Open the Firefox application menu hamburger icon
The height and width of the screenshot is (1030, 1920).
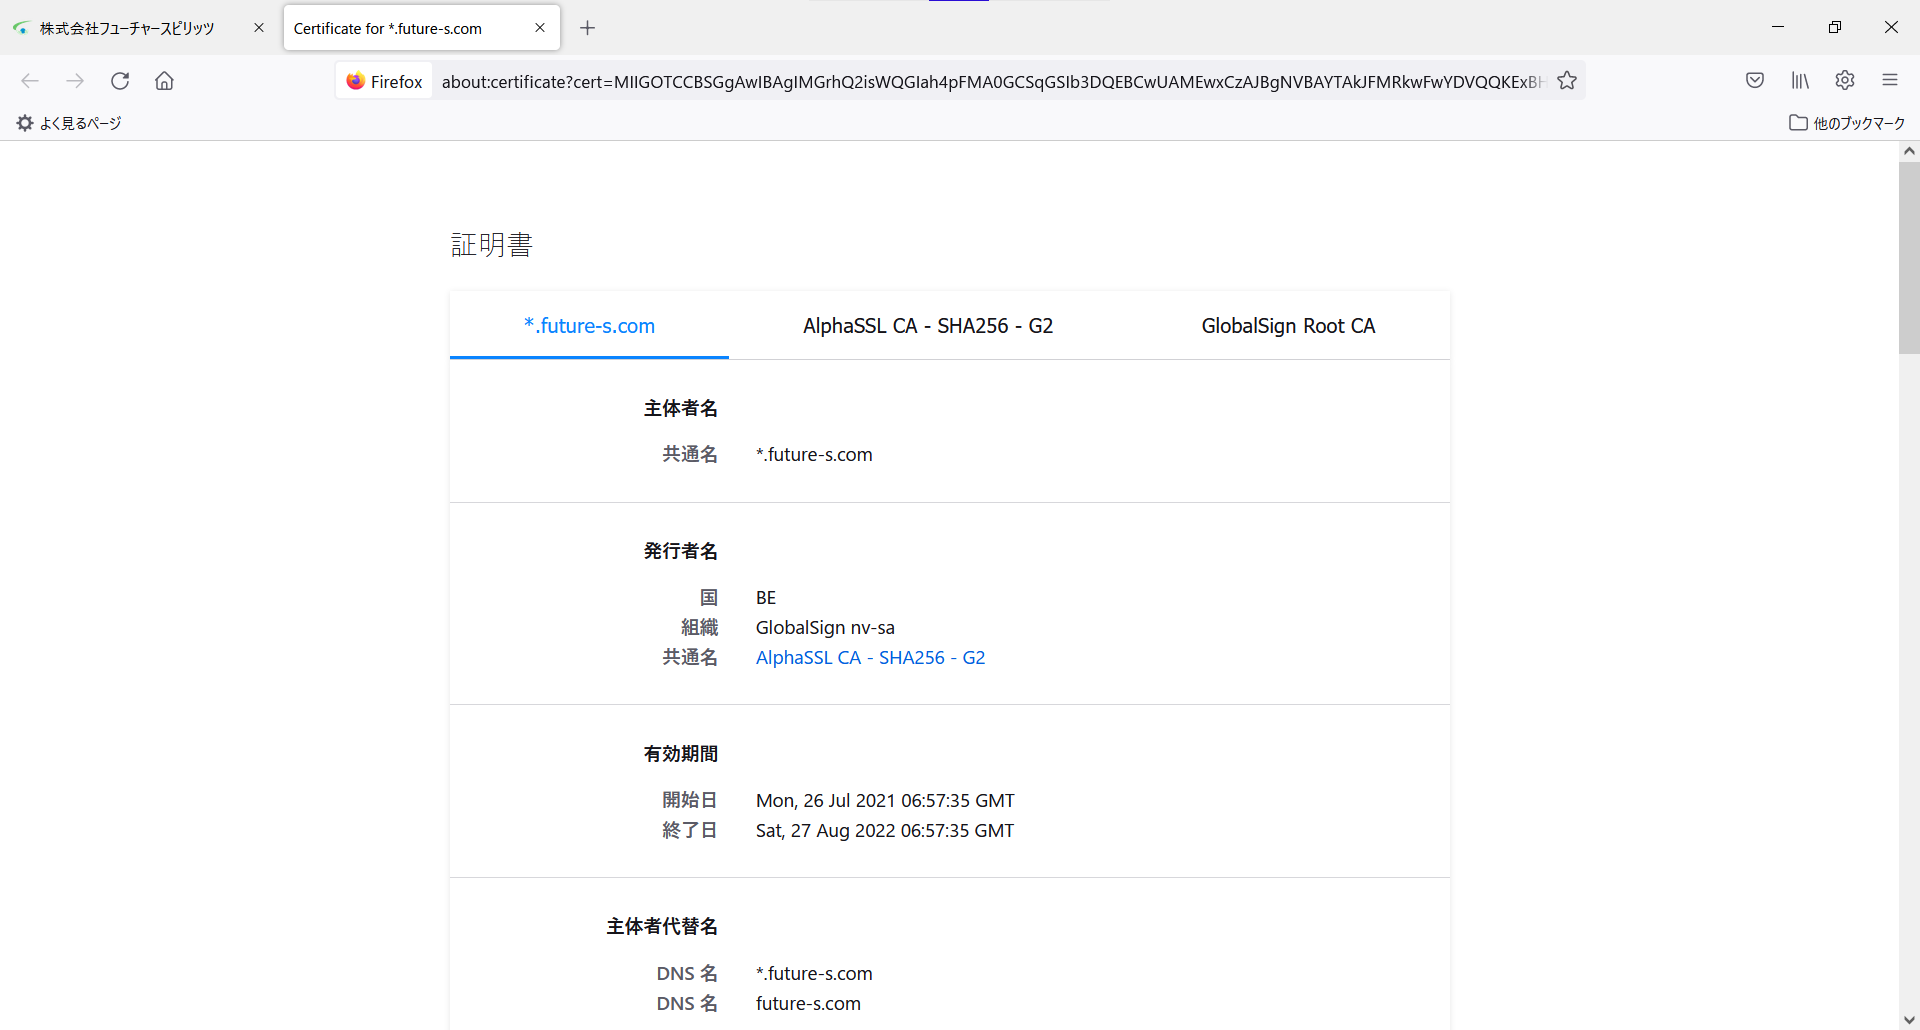point(1891,80)
